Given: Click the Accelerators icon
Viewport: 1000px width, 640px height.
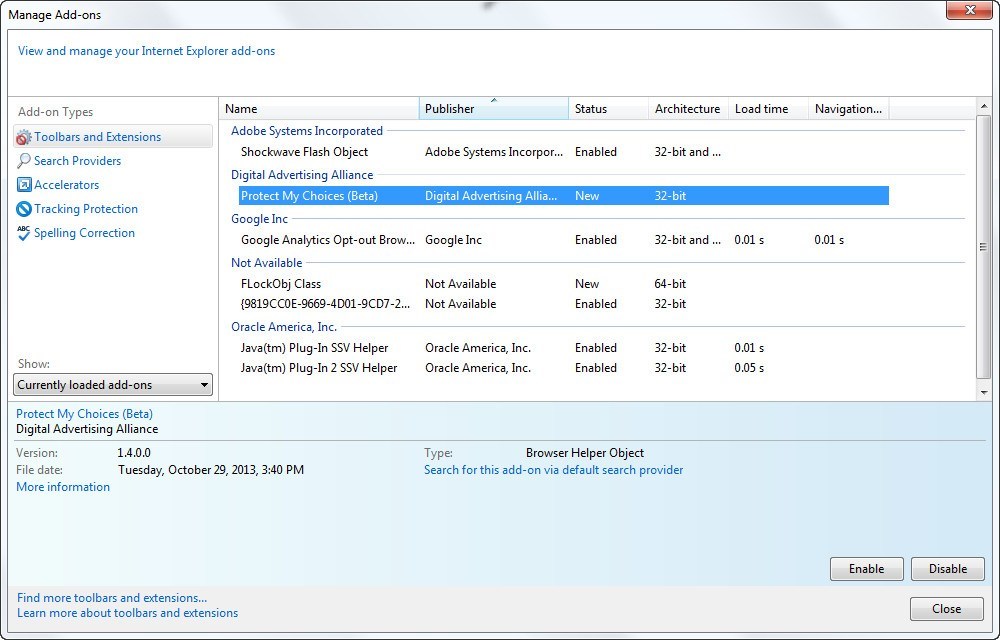Looking at the screenshot, I should click(x=24, y=185).
